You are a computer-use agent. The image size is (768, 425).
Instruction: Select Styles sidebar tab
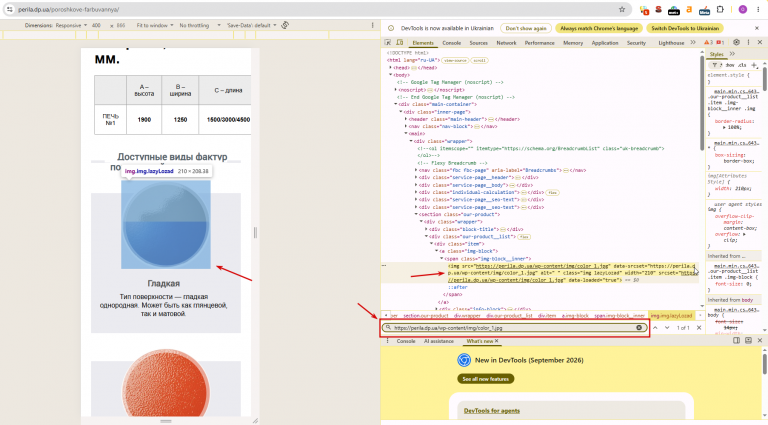tap(717, 54)
